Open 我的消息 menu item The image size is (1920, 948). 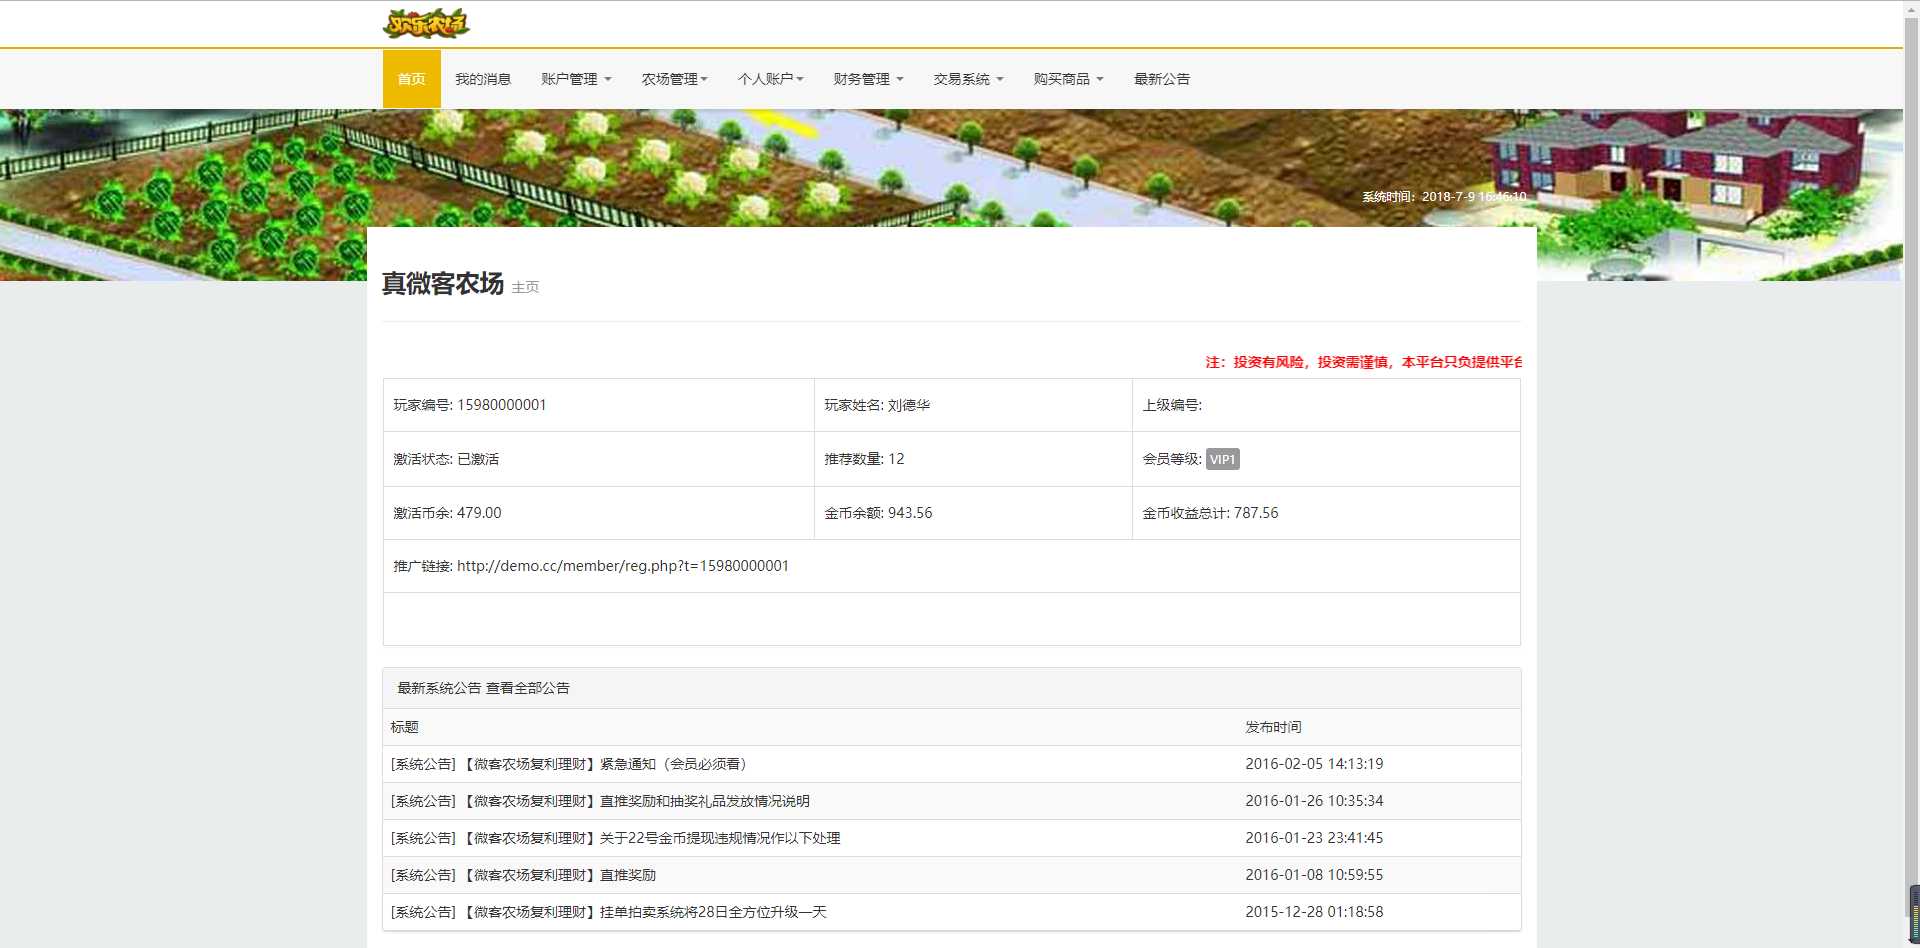point(483,79)
